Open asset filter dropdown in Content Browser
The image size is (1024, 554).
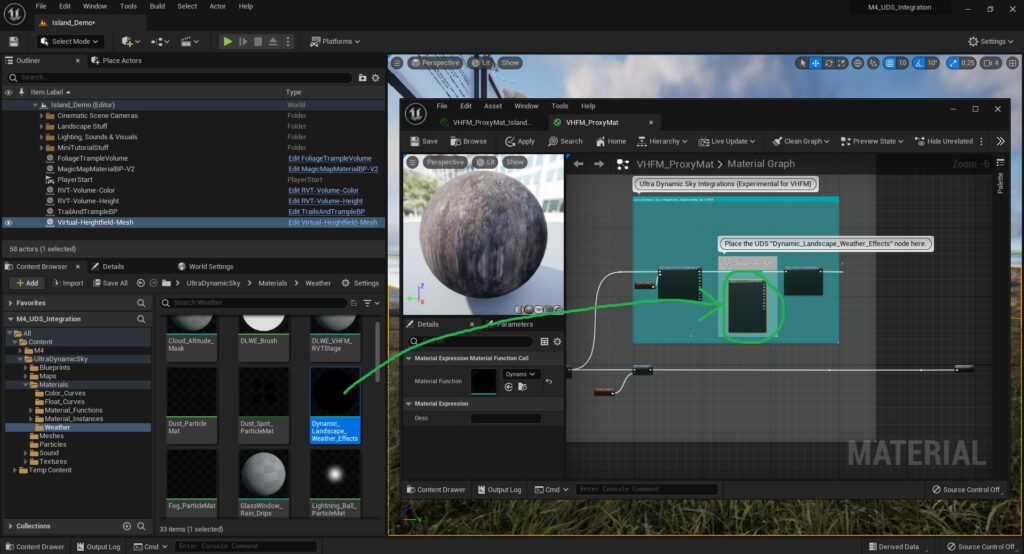[x=372, y=302]
